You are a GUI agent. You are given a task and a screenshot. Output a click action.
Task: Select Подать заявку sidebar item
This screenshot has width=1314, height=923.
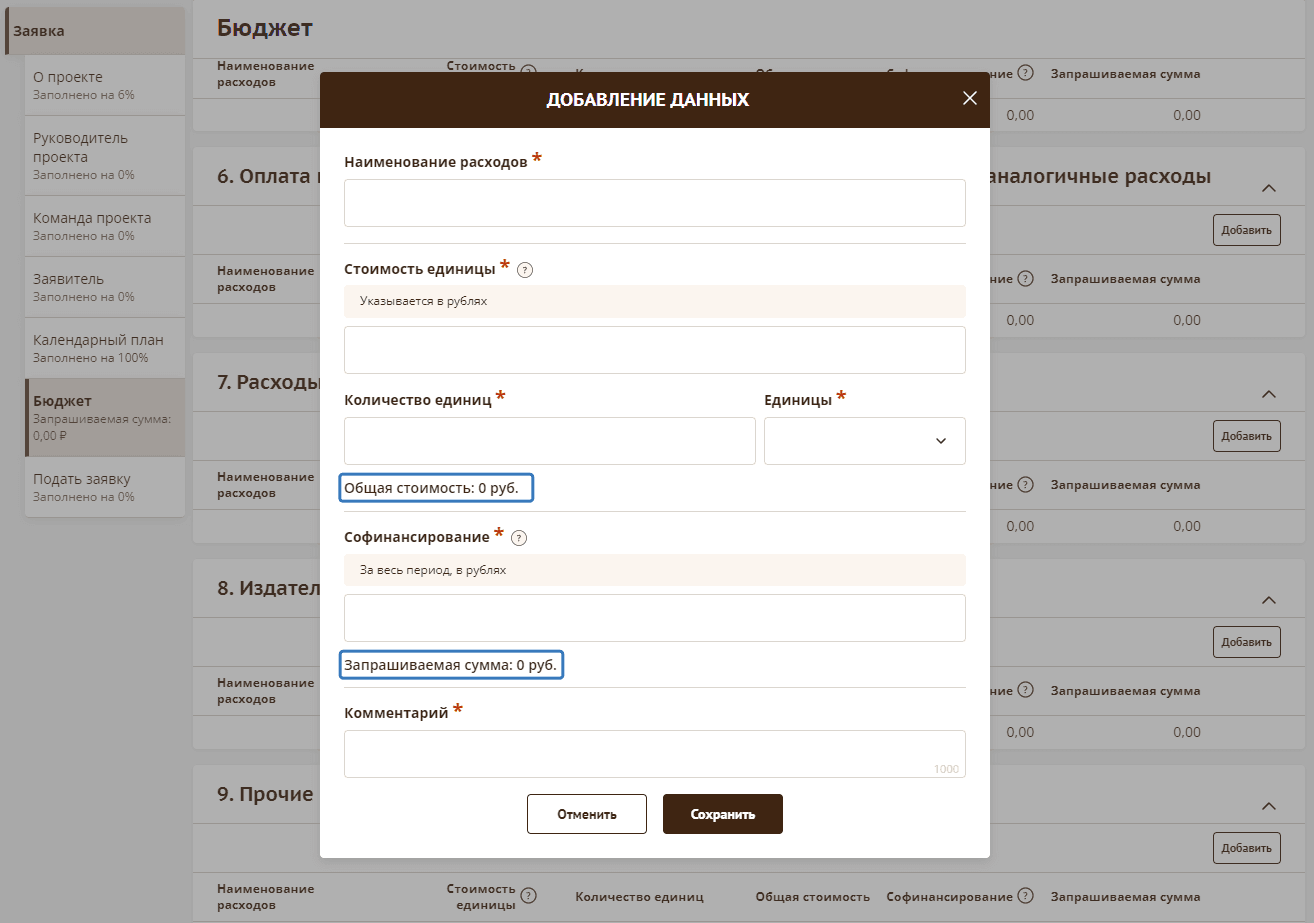[x=104, y=486]
